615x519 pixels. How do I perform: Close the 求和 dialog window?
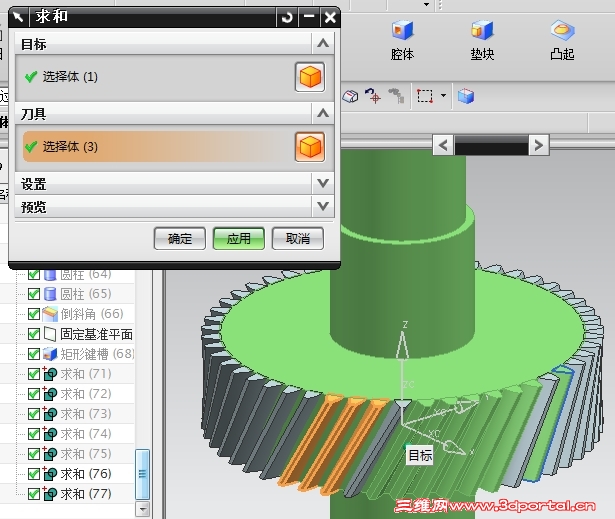(x=330, y=17)
